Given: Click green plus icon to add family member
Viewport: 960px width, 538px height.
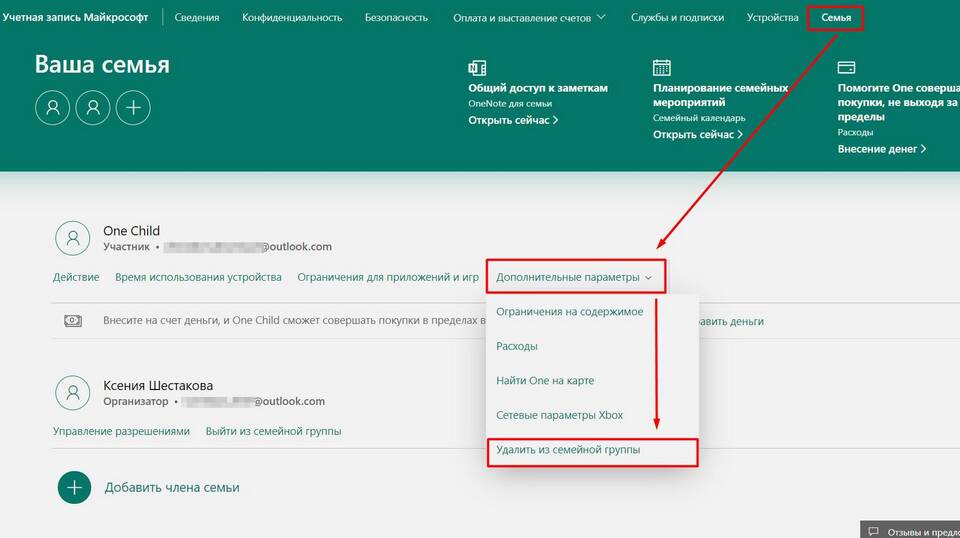Looking at the screenshot, I should pos(74,488).
